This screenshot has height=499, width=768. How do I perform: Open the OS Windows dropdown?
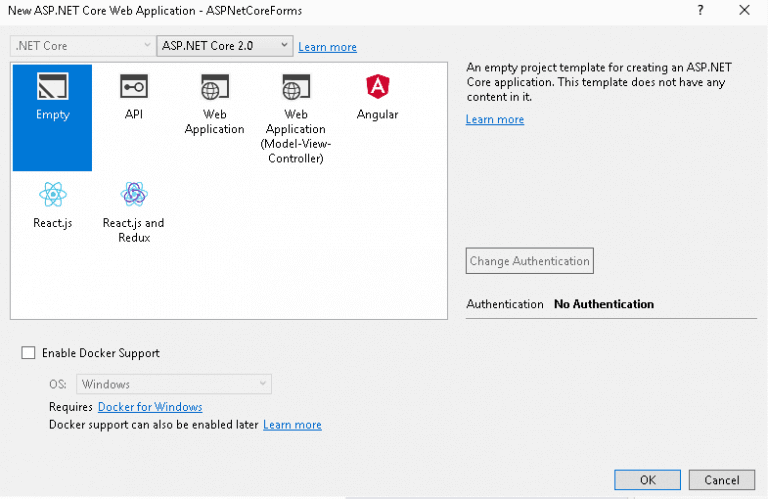click(x=174, y=384)
